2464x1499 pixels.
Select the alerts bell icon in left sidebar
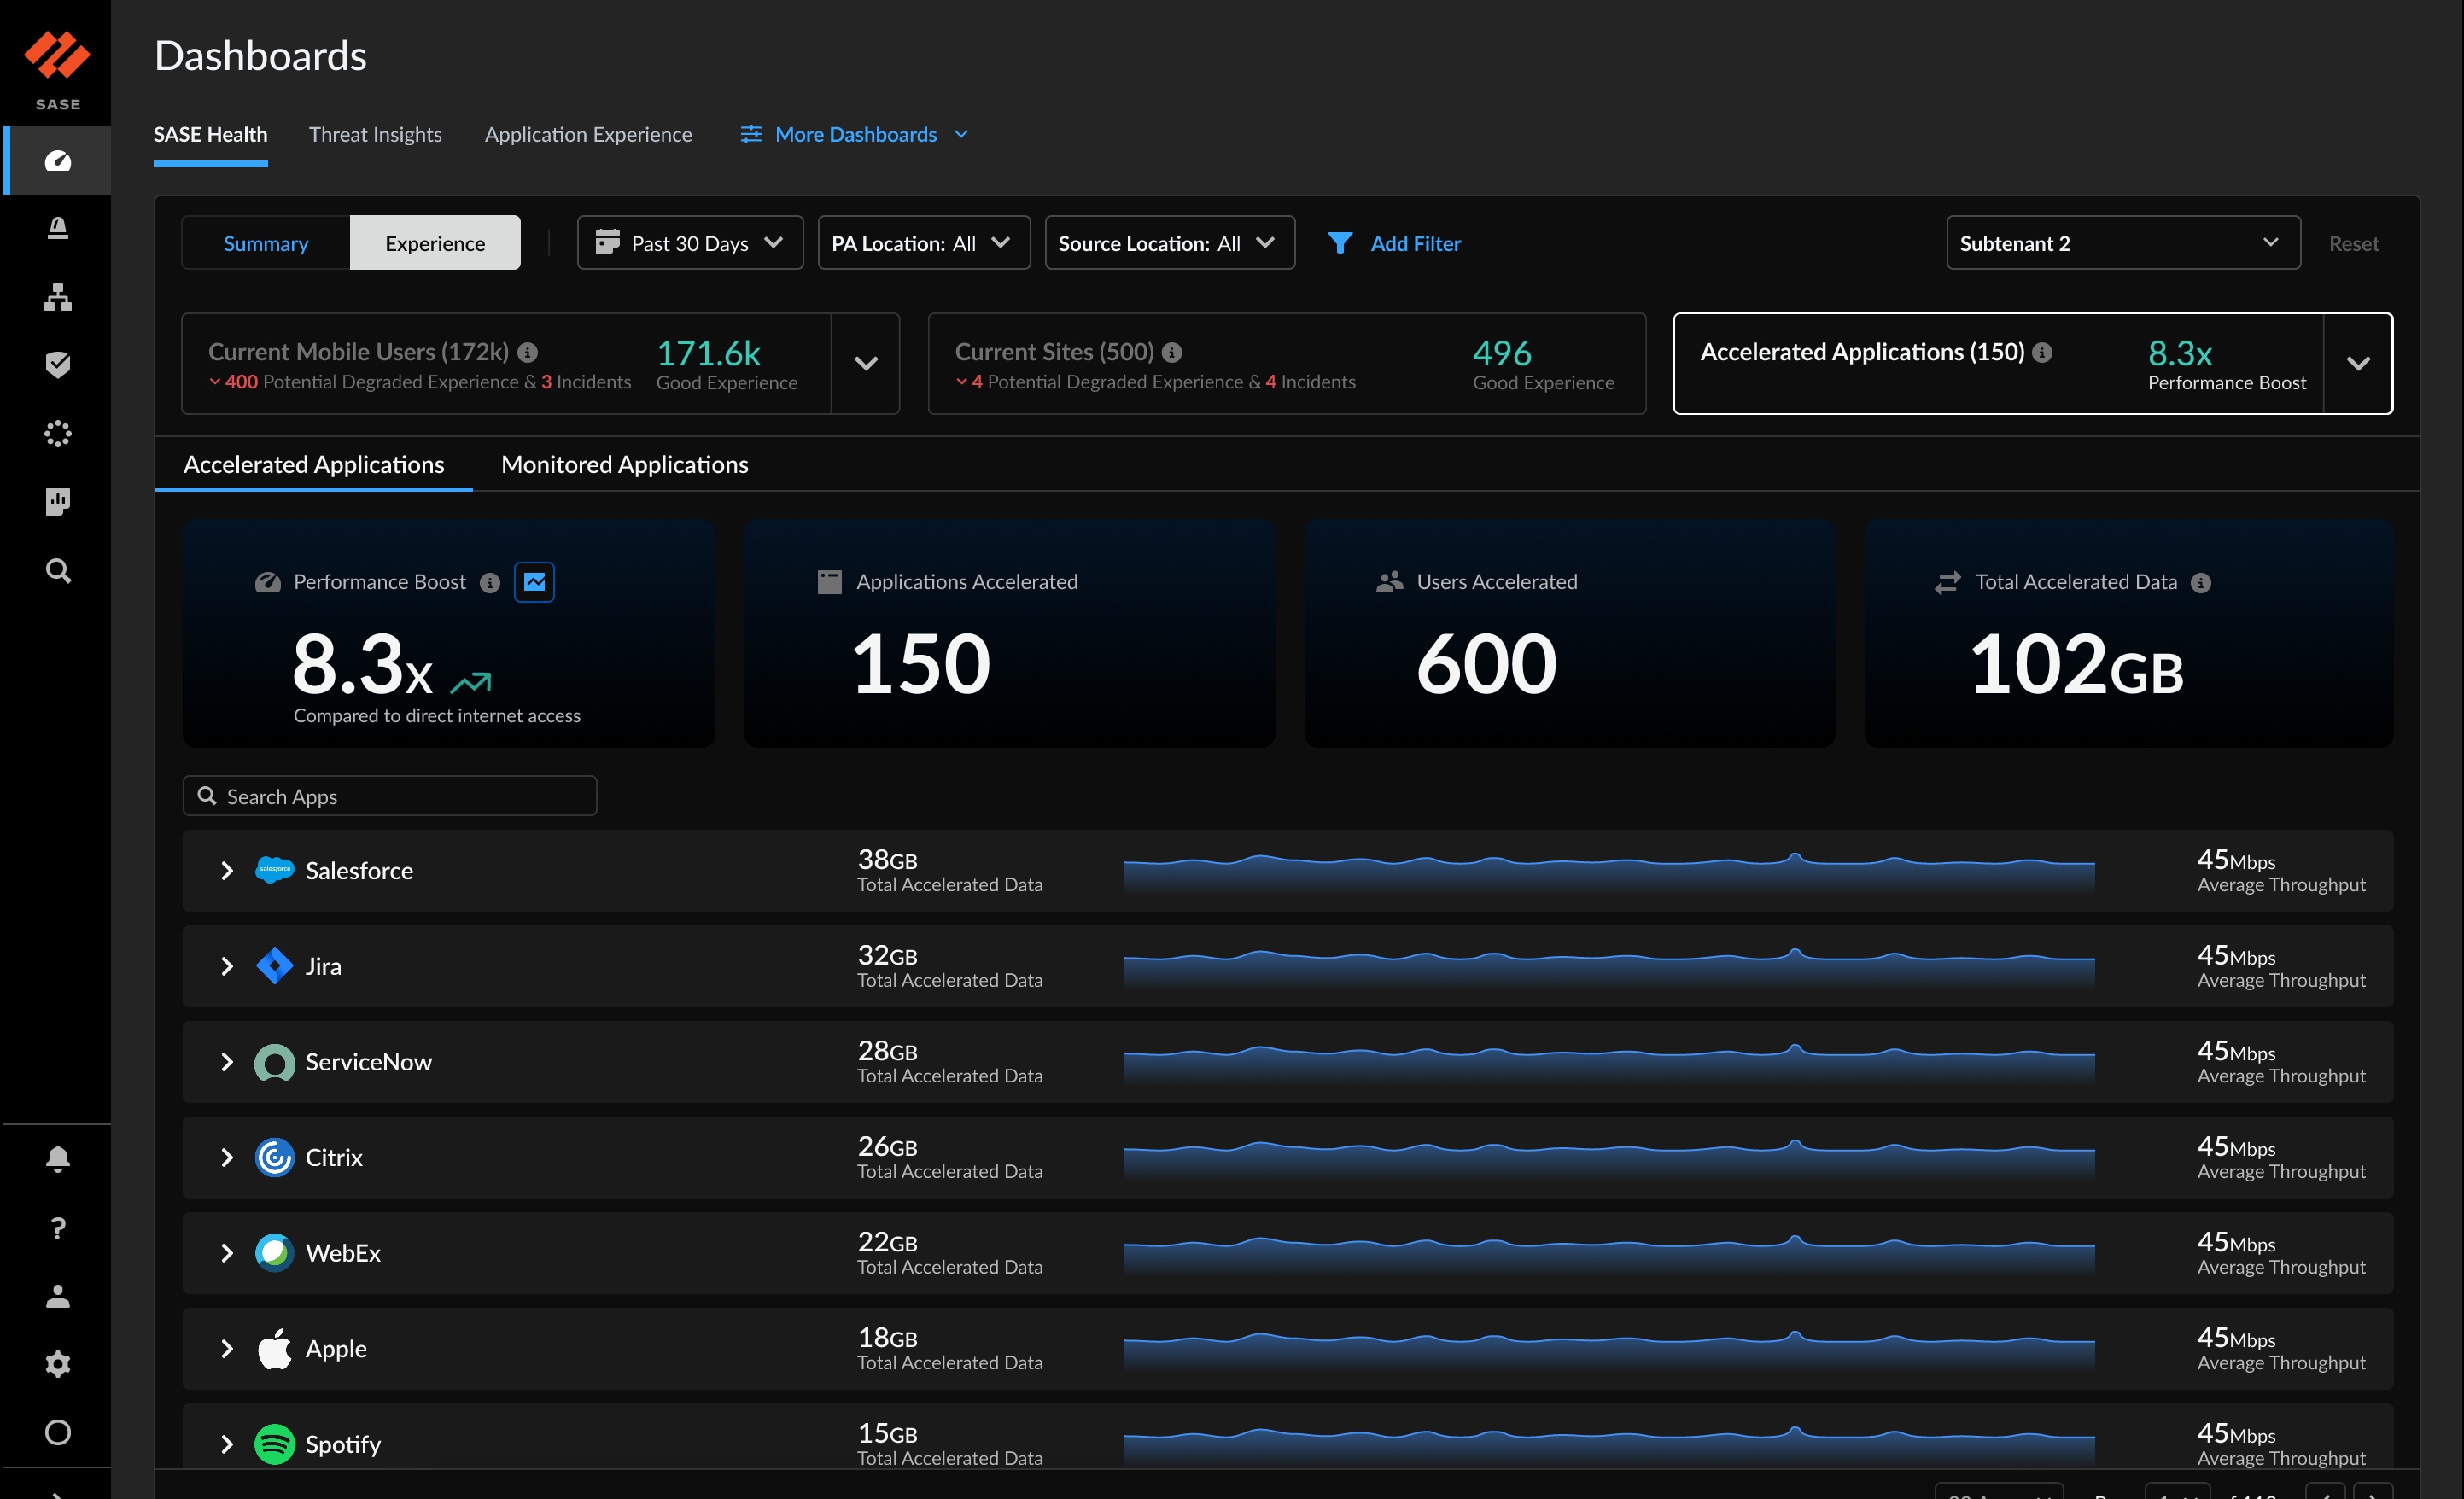pos(57,227)
